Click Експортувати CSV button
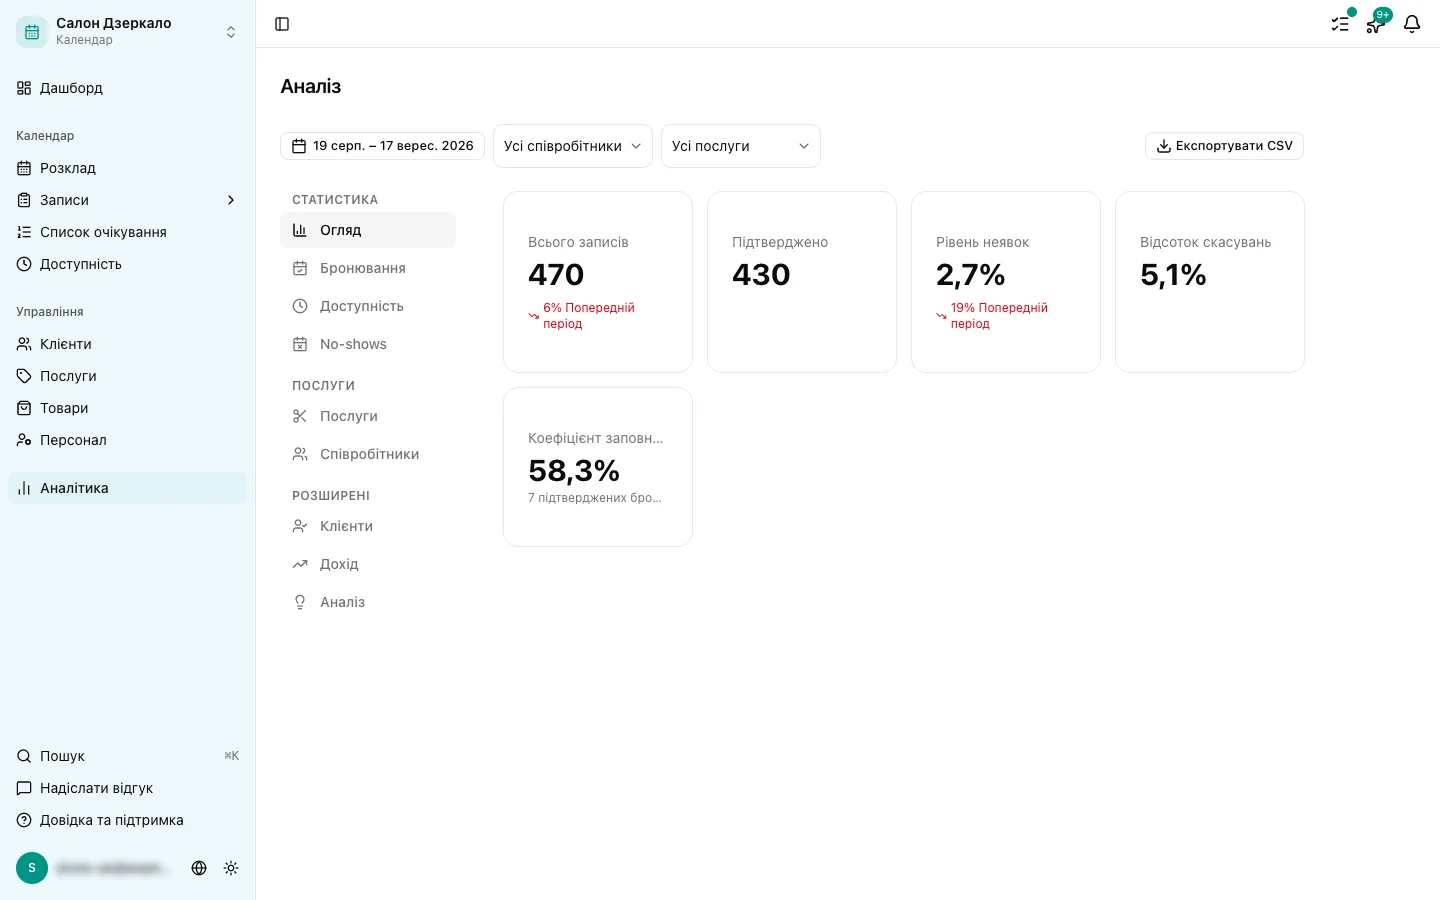 click(x=1224, y=146)
